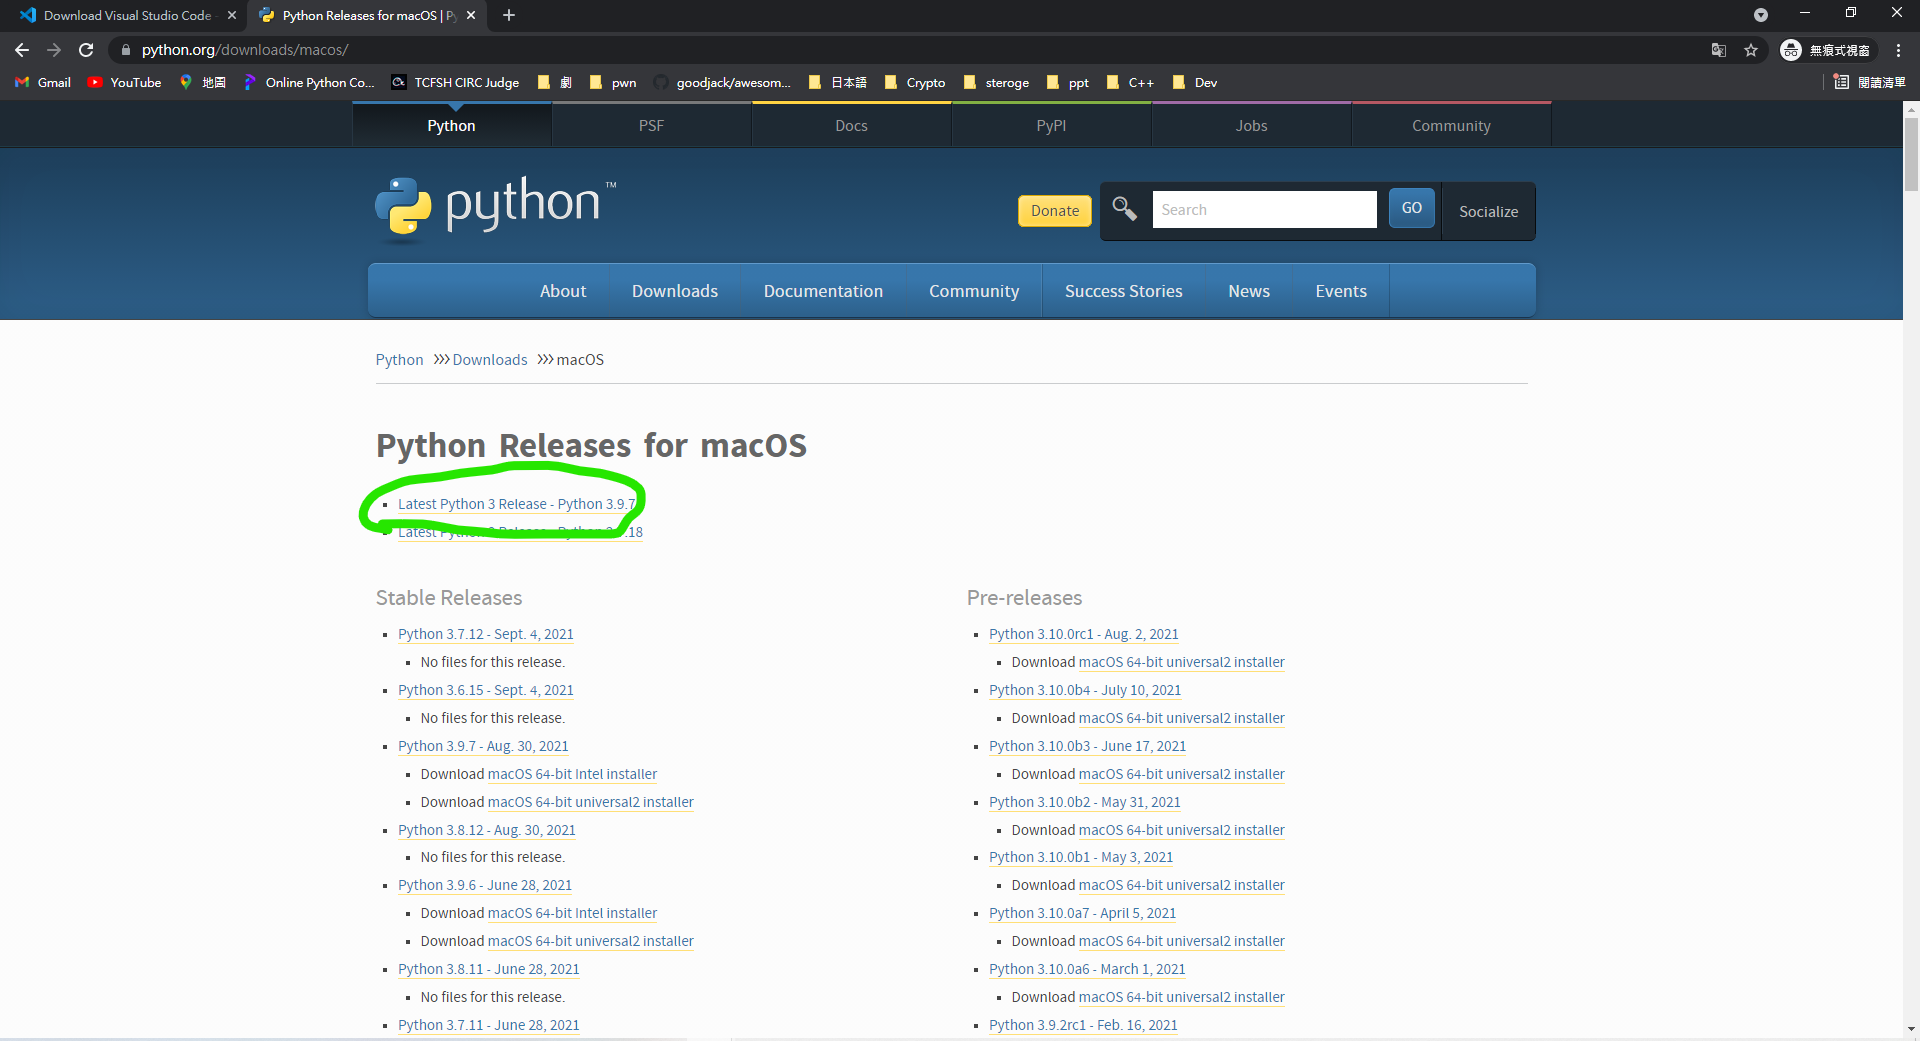Screen dimensions: 1920x1041
Task: Open the Success Stories menu
Action: point(1123,291)
